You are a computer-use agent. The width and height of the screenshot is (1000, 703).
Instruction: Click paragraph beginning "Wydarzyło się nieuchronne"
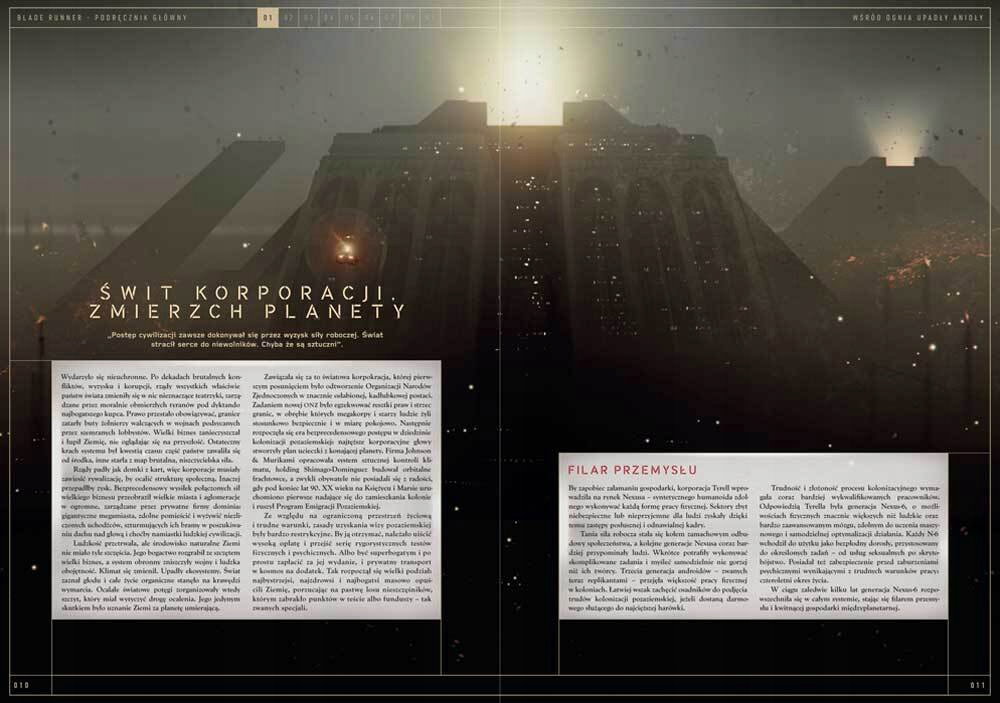pyautogui.click(x=151, y=418)
